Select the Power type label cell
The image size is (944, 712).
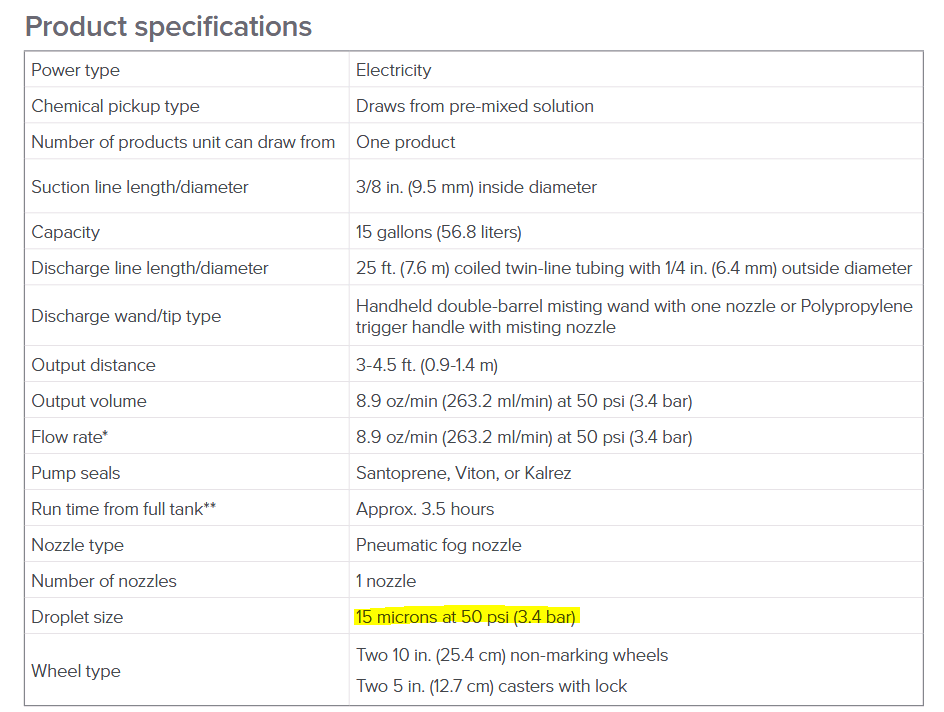click(x=187, y=70)
